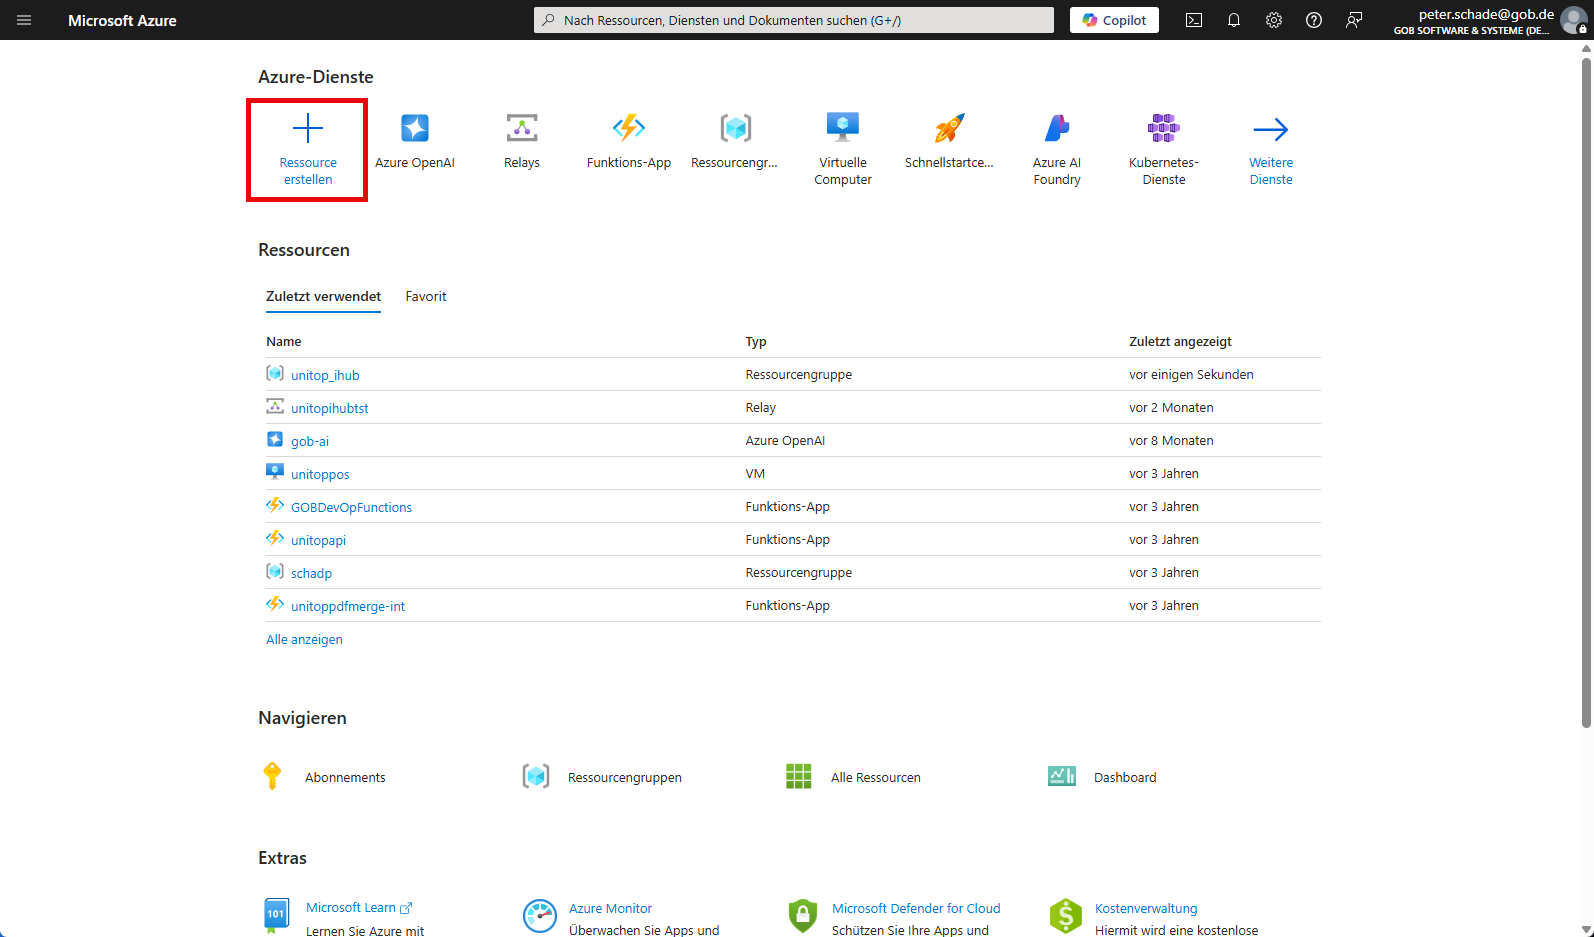Open portal settings gear
This screenshot has height=937, width=1594.
pyautogui.click(x=1274, y=20)
